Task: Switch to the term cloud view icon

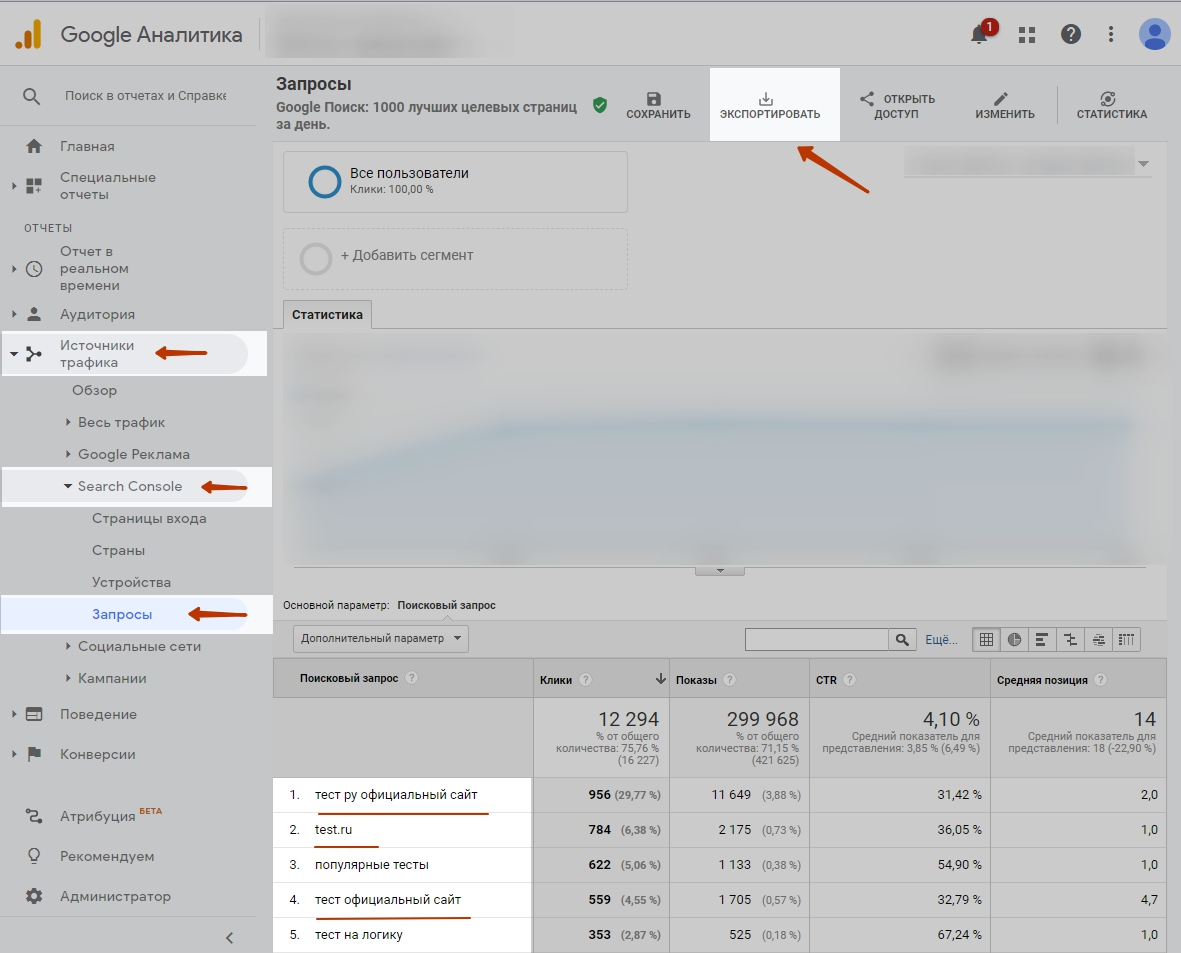Action: click(x=1099, y=640)
